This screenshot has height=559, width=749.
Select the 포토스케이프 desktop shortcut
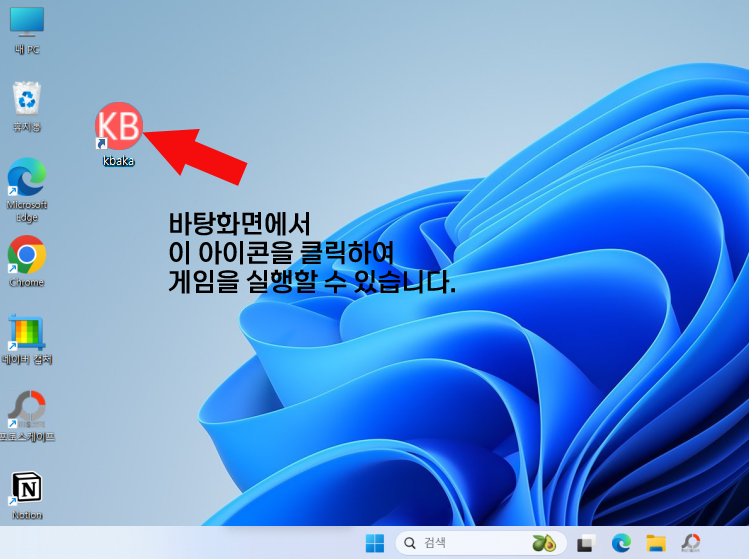[27, 408]
